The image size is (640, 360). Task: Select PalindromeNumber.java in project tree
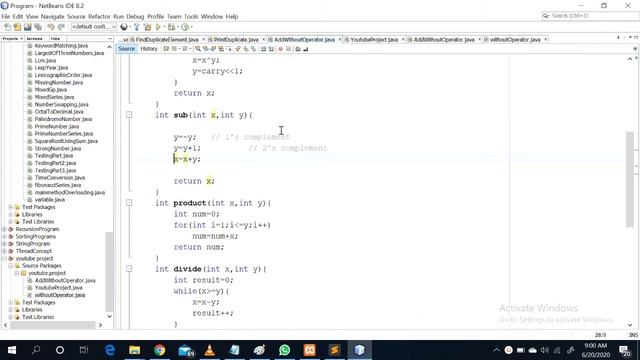click(x=63, y=119)
